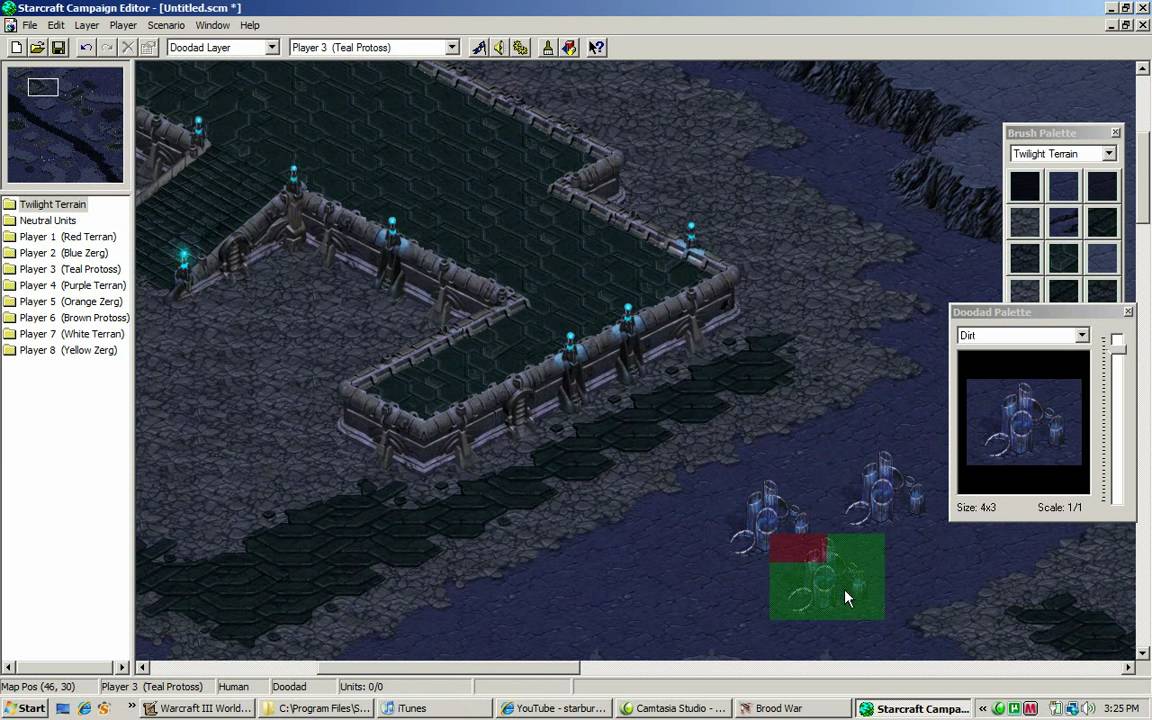Open the Layer menu
The width and height of the screenshot is (1152, 720).
(x=87, y=25)
